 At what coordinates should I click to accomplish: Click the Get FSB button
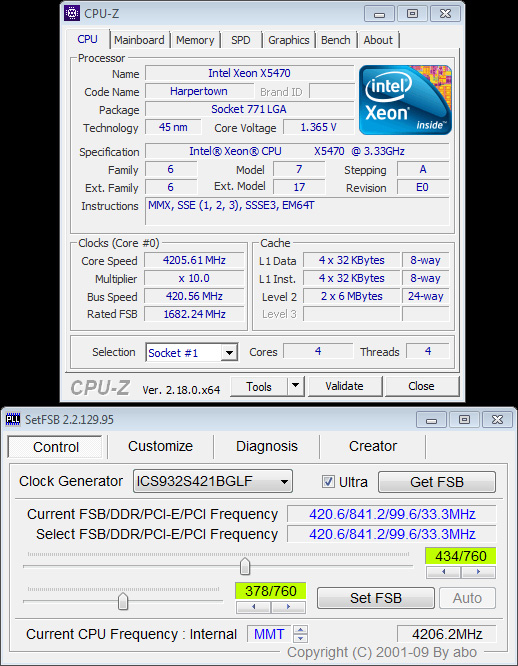[436, 482]
